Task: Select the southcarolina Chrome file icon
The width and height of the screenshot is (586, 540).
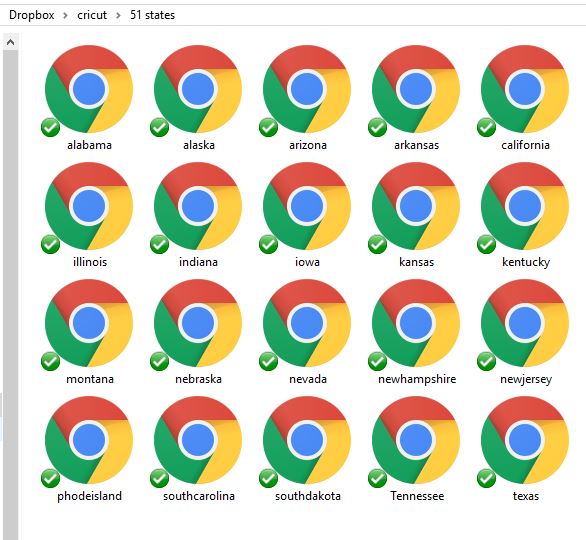Action: coord(198,440)
